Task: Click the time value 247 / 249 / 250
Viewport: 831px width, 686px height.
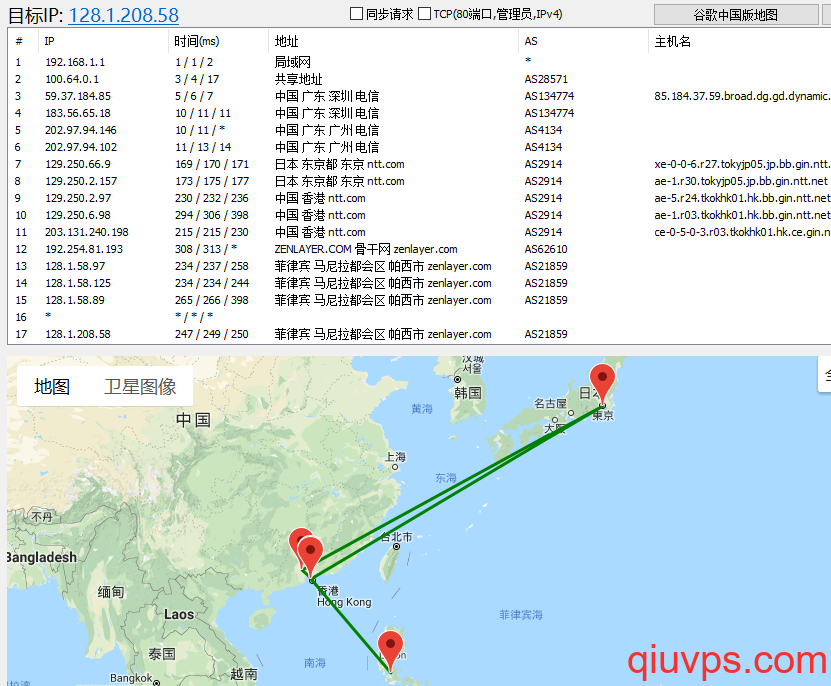Action: point(212,334)
